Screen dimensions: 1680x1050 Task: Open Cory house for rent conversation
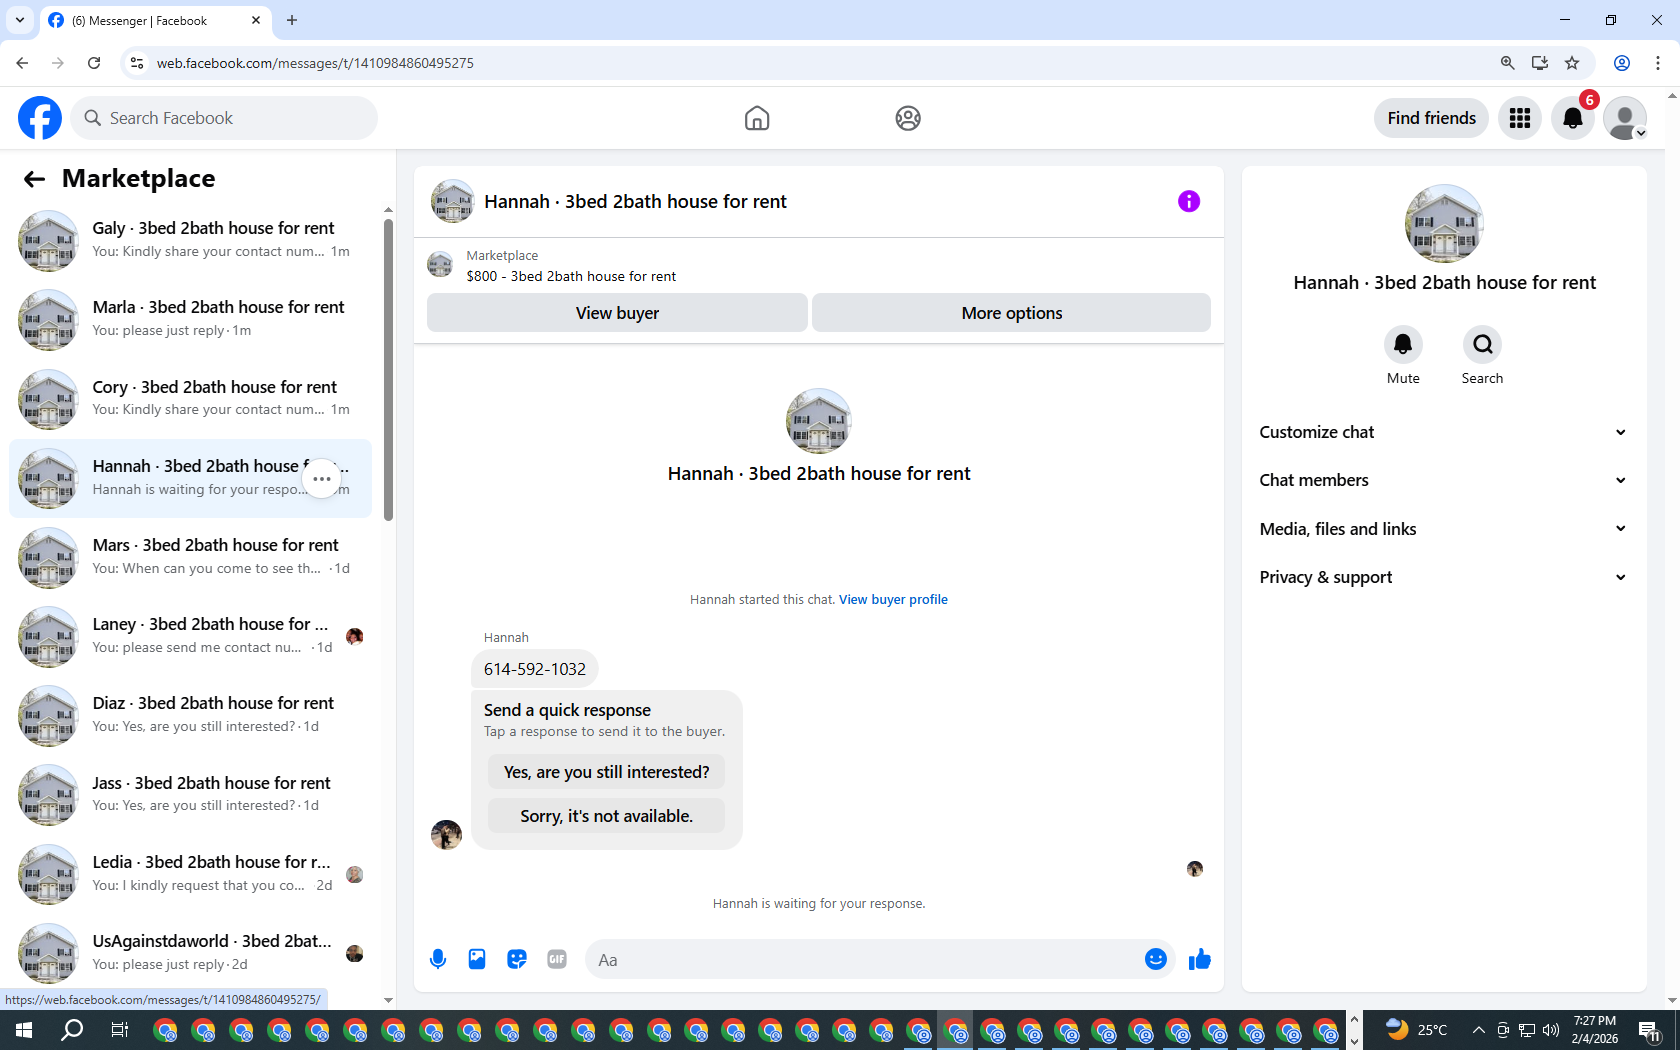(190, 399)
